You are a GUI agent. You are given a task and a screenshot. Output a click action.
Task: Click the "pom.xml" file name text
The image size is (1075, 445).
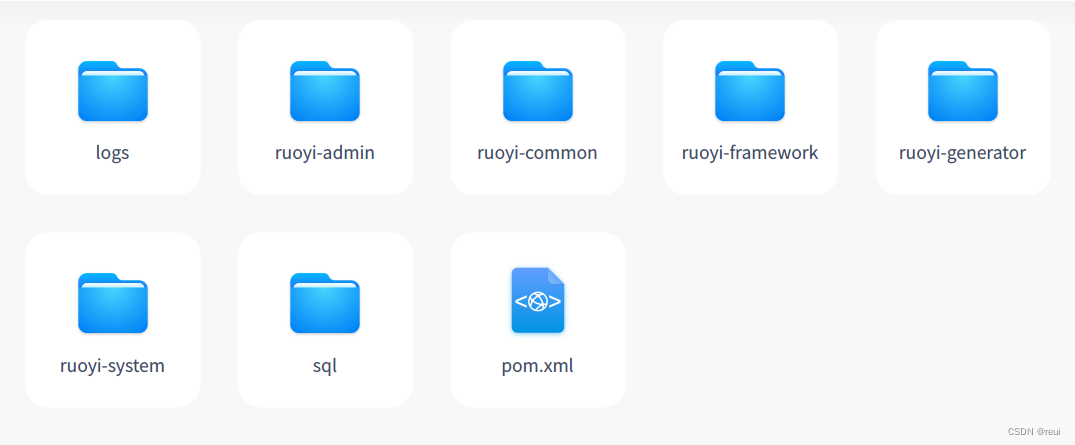[538, 366]
